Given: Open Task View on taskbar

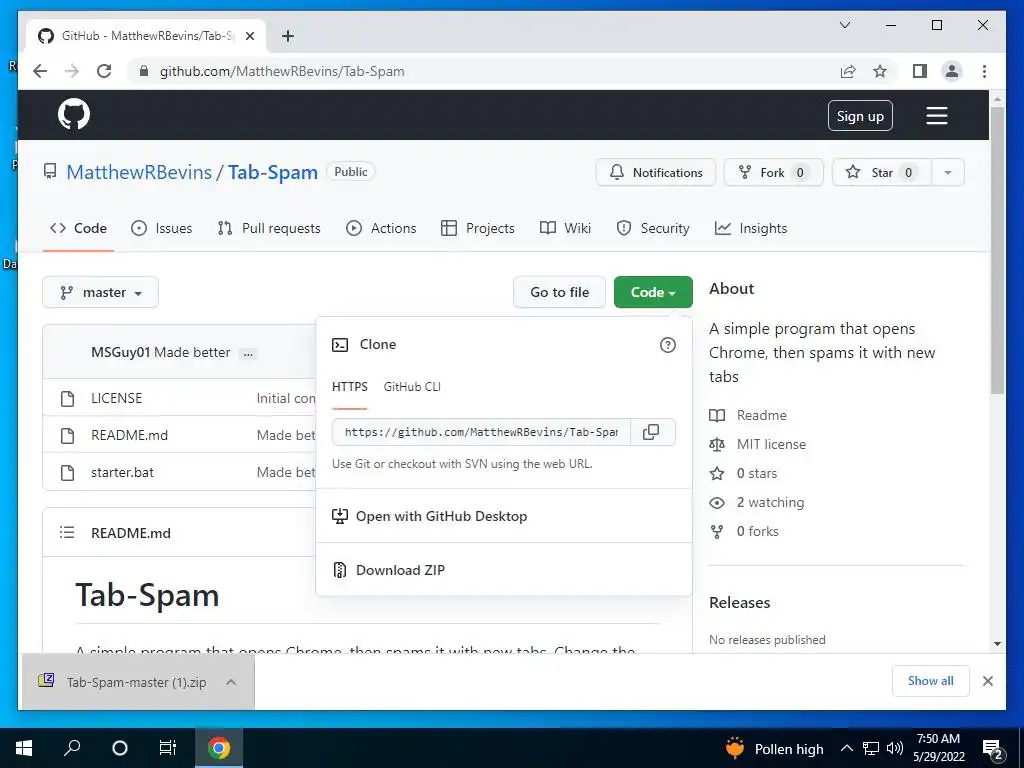Looking at the screenshot, I should [x=168, y=748].
